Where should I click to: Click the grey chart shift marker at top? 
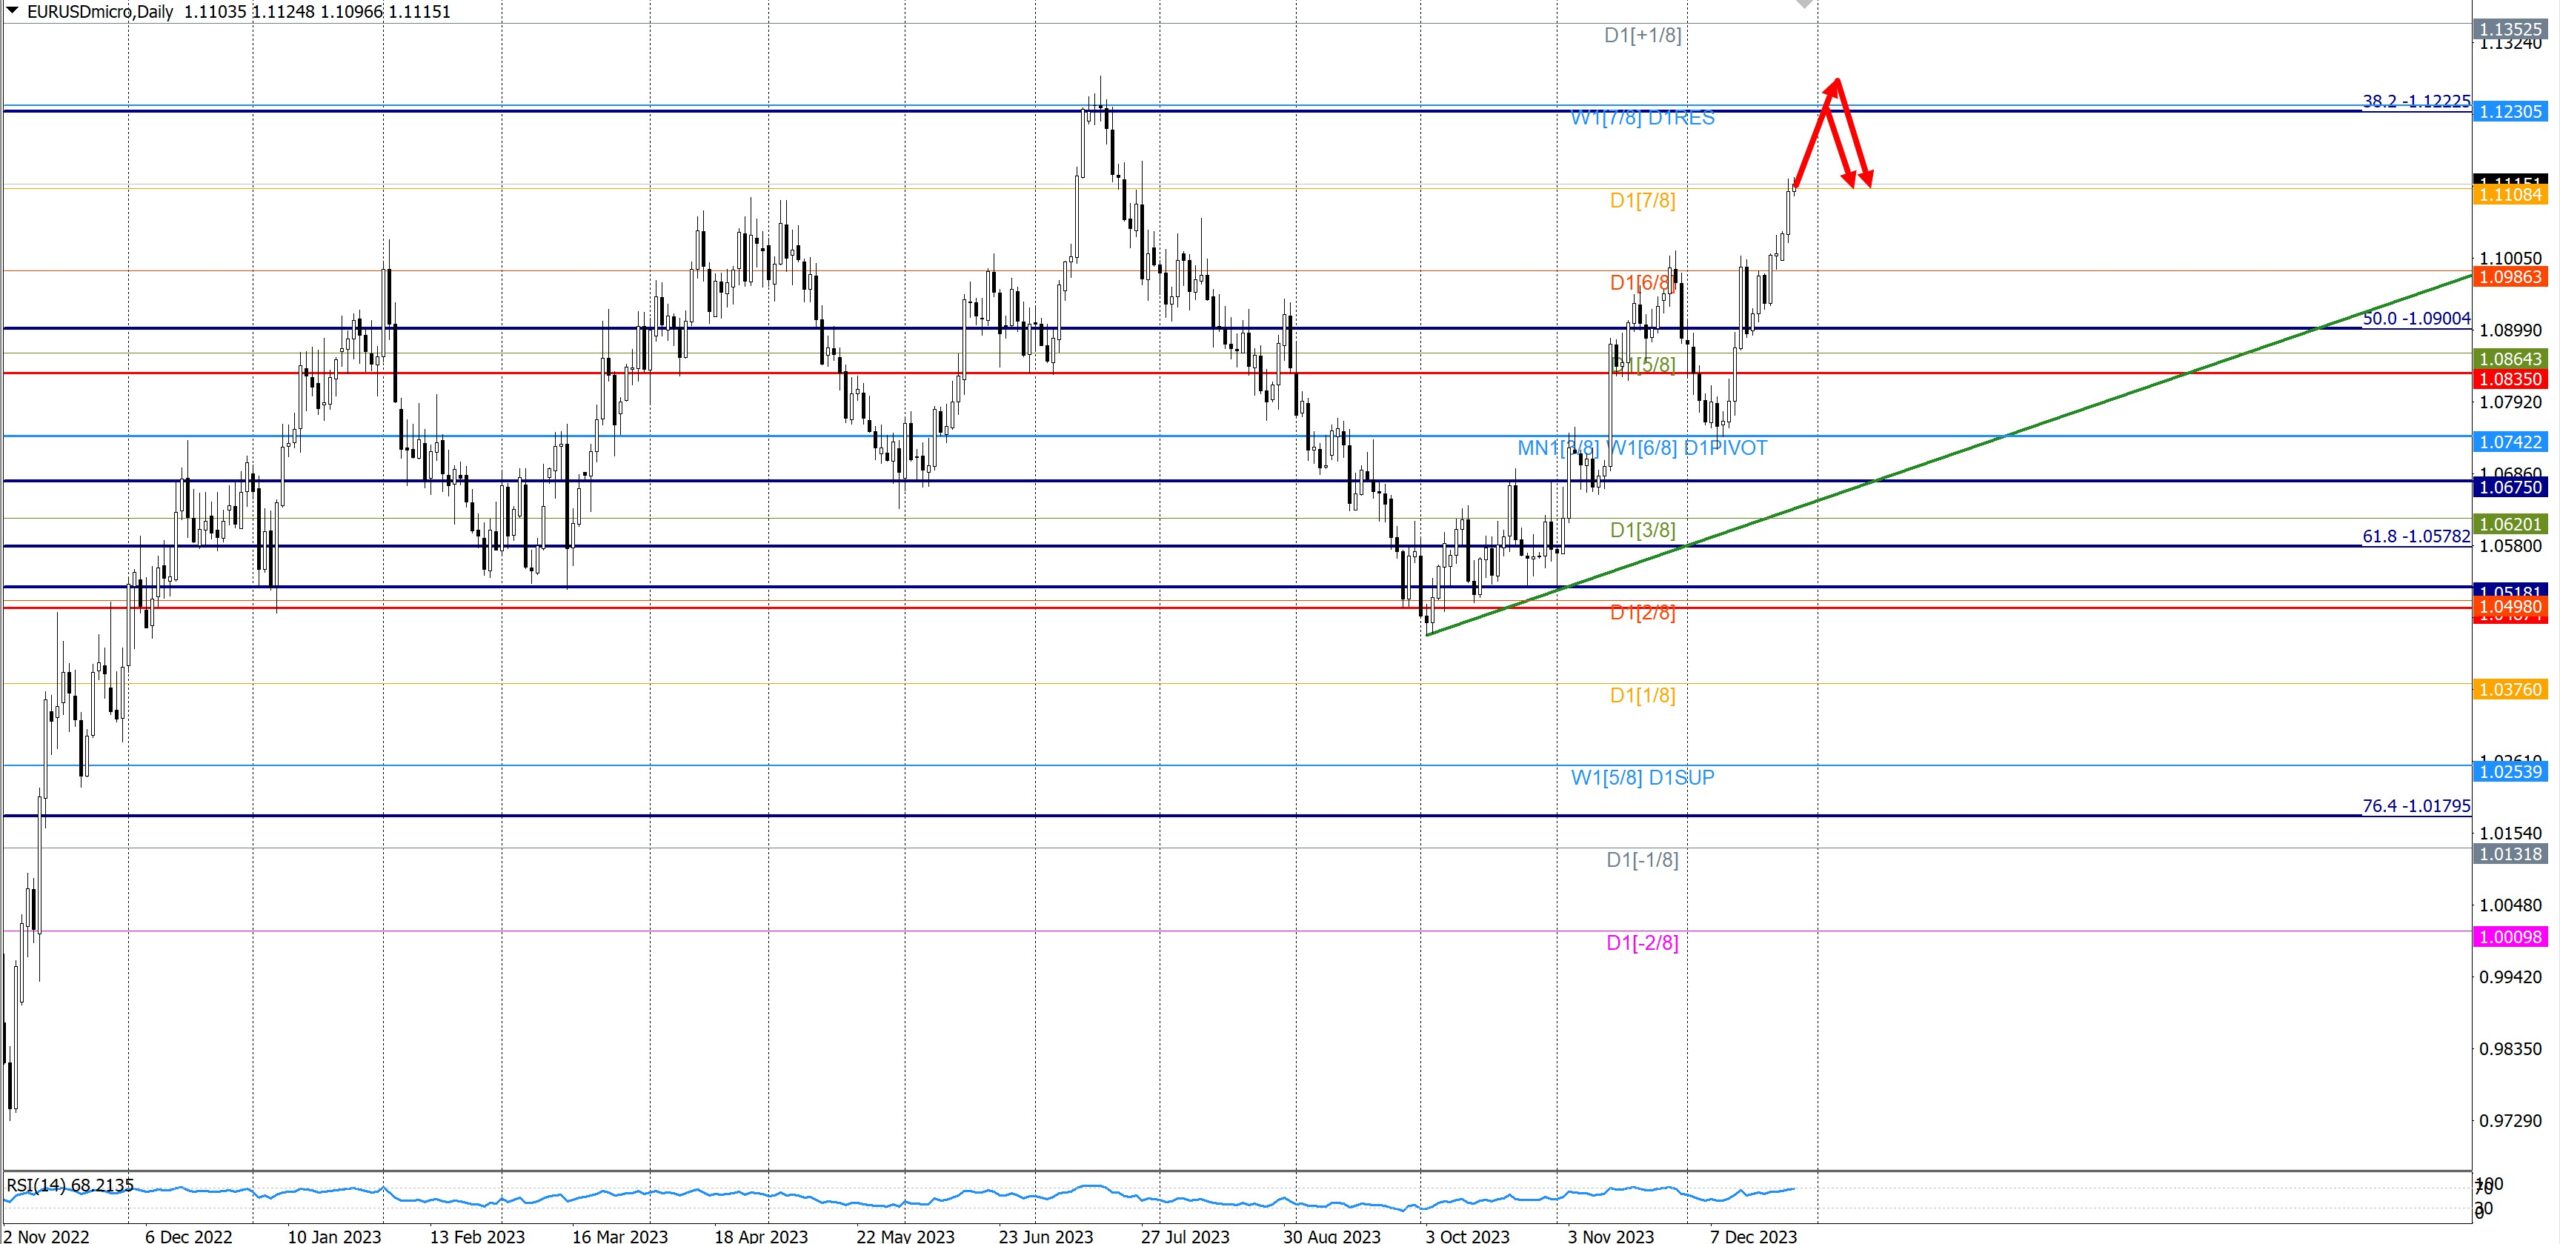(x=1804, y=4)
